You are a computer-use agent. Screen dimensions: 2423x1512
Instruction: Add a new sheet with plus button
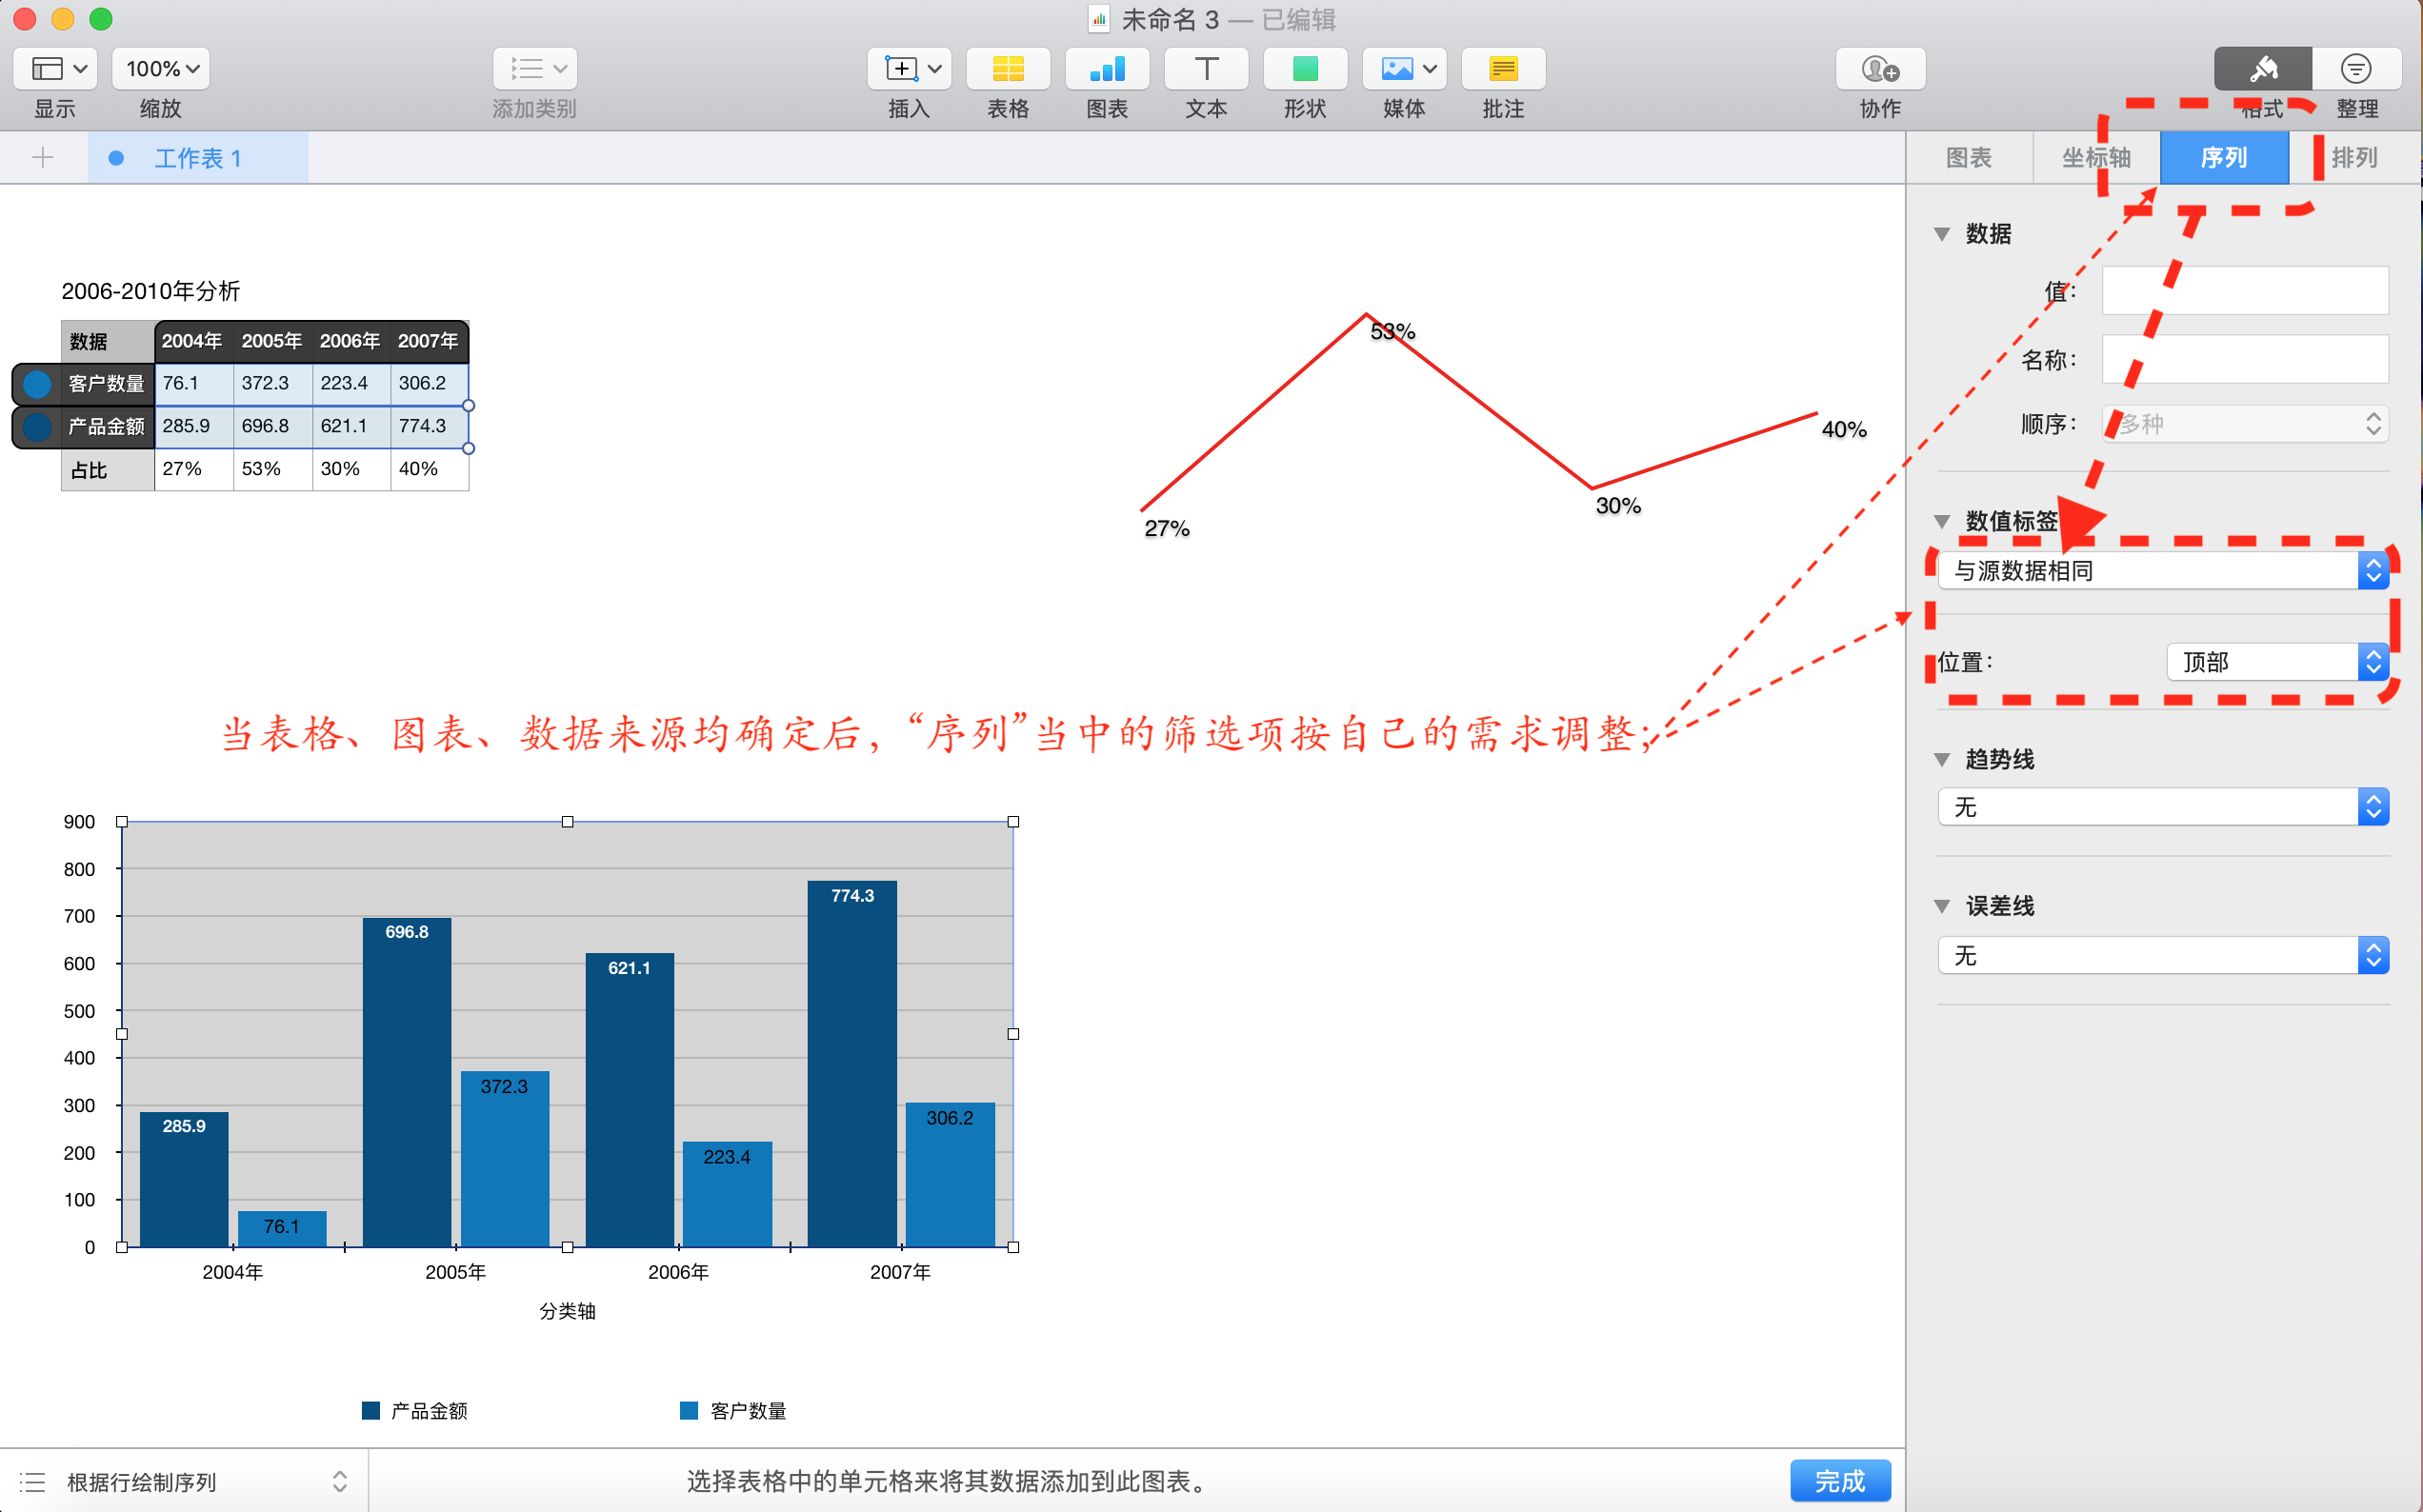point(43,158)
